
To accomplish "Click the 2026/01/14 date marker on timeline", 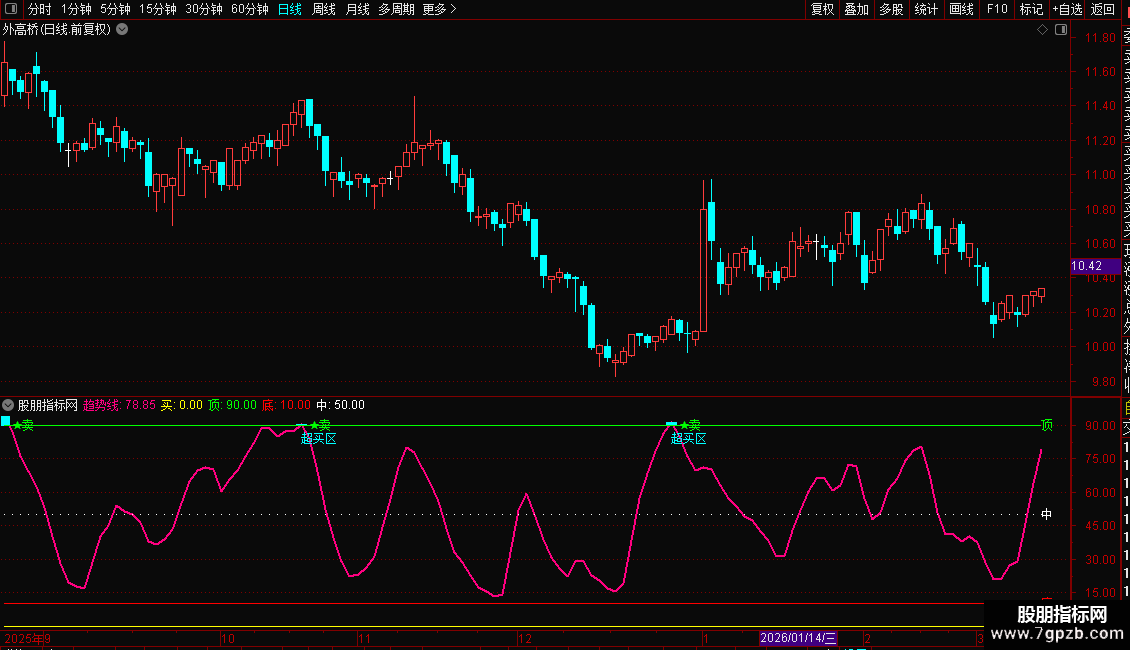I will coord(798,638).
